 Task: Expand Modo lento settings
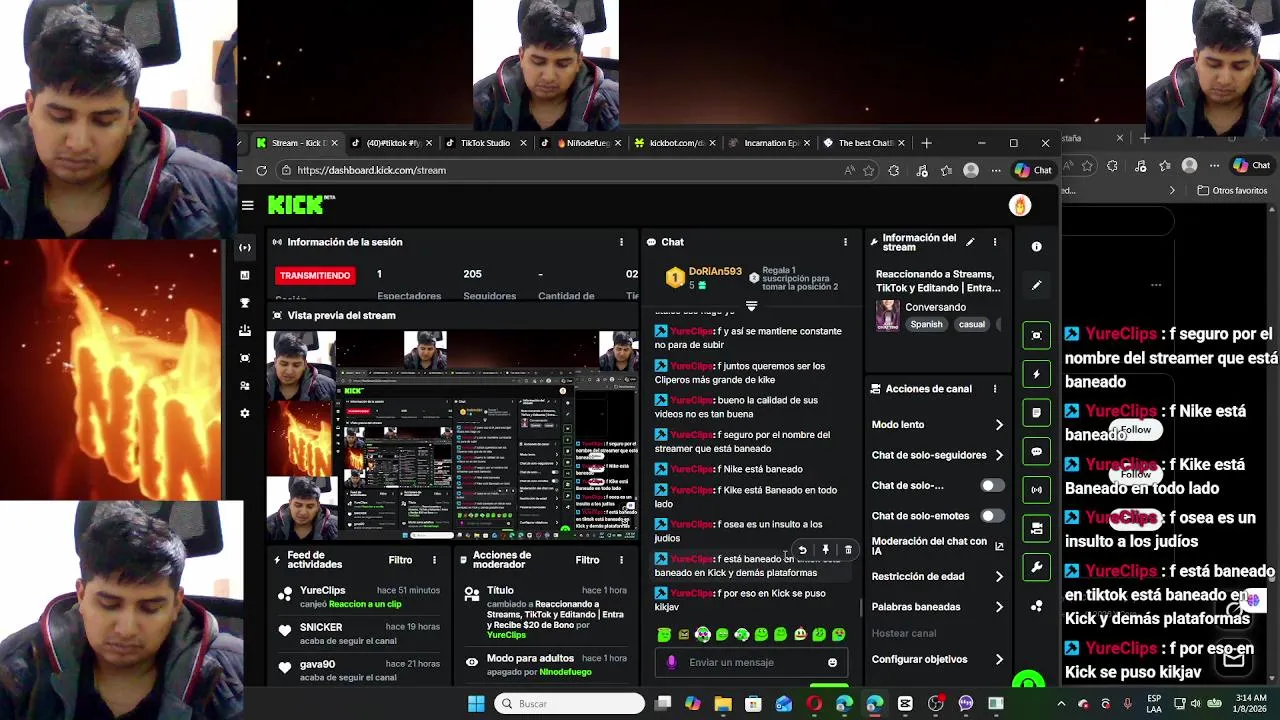937,425
